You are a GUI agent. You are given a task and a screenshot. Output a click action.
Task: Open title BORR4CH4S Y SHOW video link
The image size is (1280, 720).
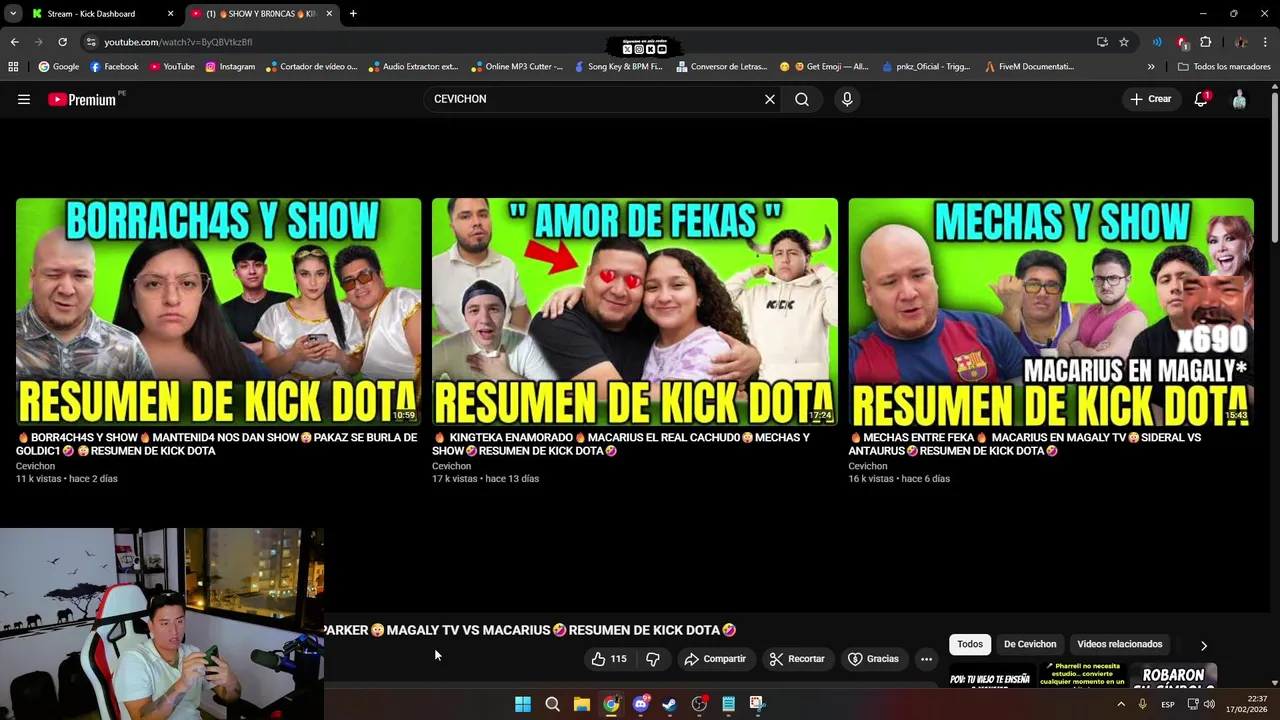pyautogui.click(x=216, y=444)
